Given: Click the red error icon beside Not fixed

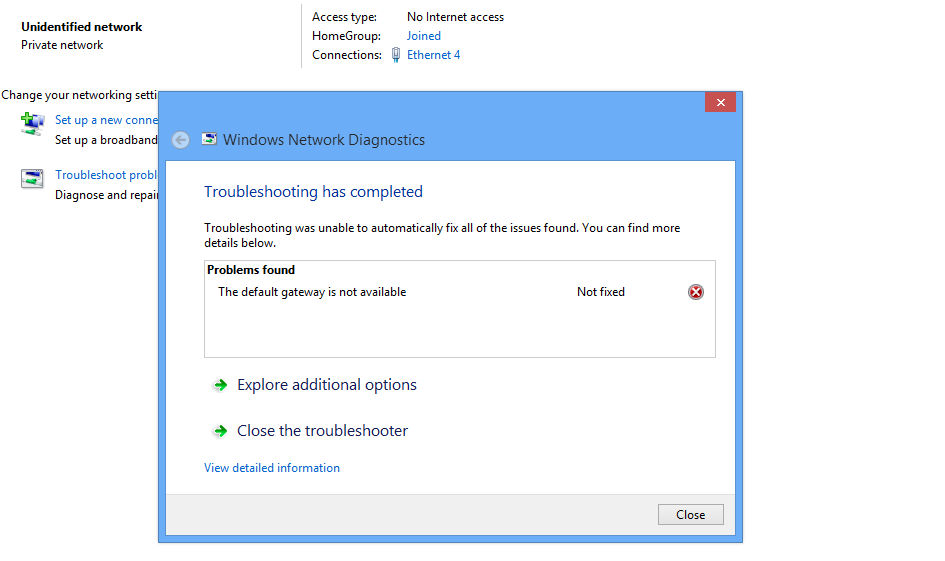Looking at the screenshot, I should coord(696,292).
